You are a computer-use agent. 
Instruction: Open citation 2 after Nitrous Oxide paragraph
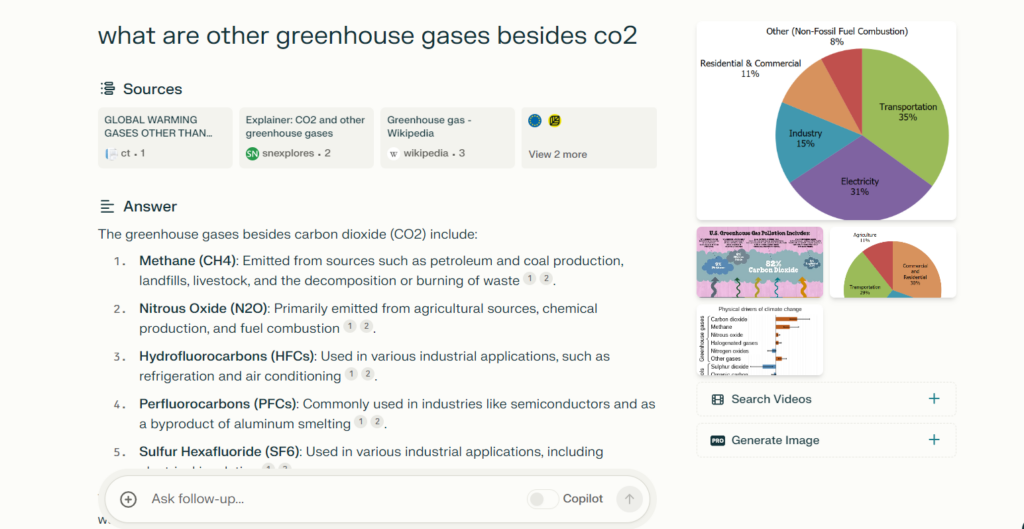tap(366, 327)
